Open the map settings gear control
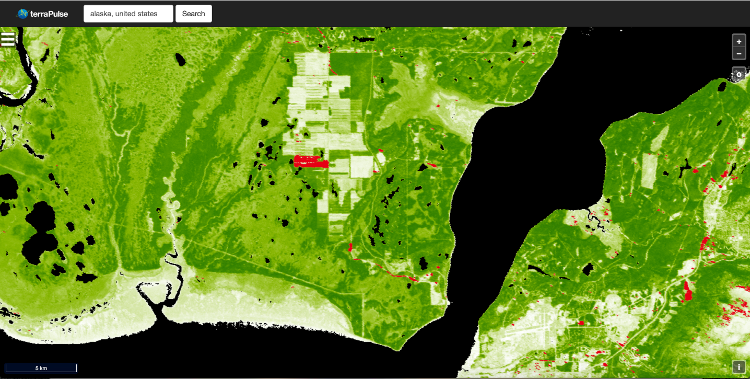 739,75
